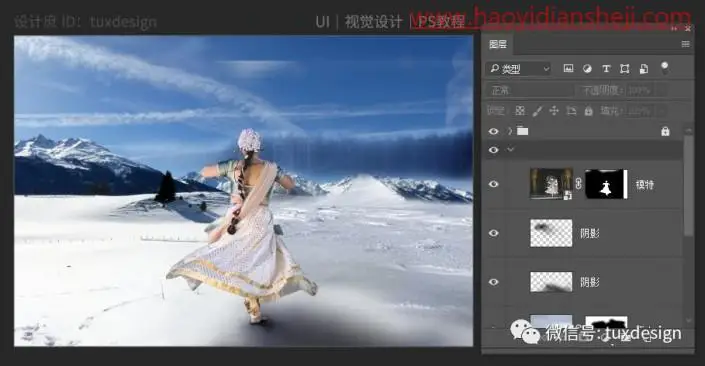705x366 pixels.
Task: Prevent artboard auto-nesting lock icon
Action: tap(571, 111)
